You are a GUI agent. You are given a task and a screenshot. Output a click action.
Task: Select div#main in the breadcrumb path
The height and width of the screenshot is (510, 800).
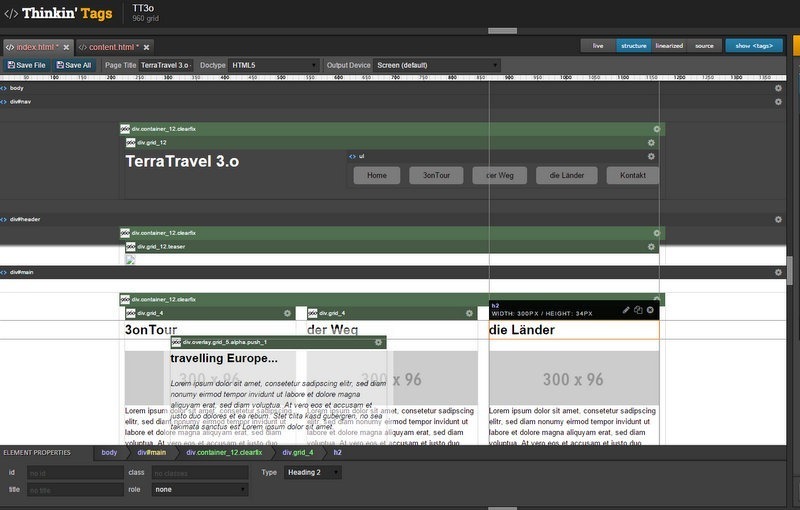pos(152,452)
